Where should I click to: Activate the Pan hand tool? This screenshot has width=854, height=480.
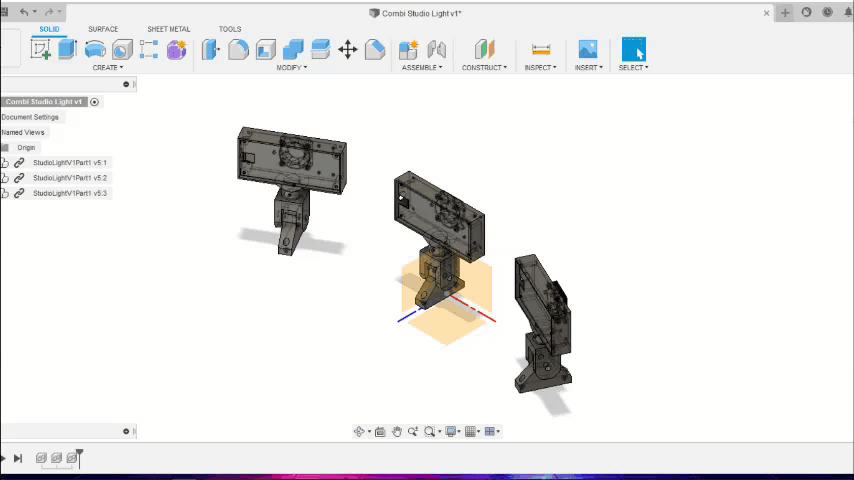[396, 432]
